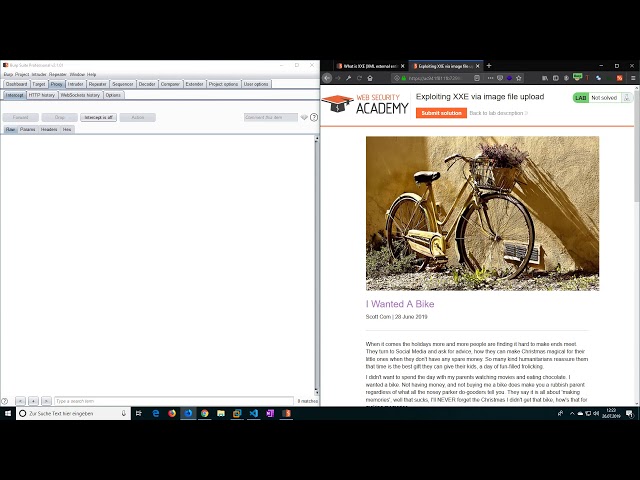Switch to the Target tab

39,84
